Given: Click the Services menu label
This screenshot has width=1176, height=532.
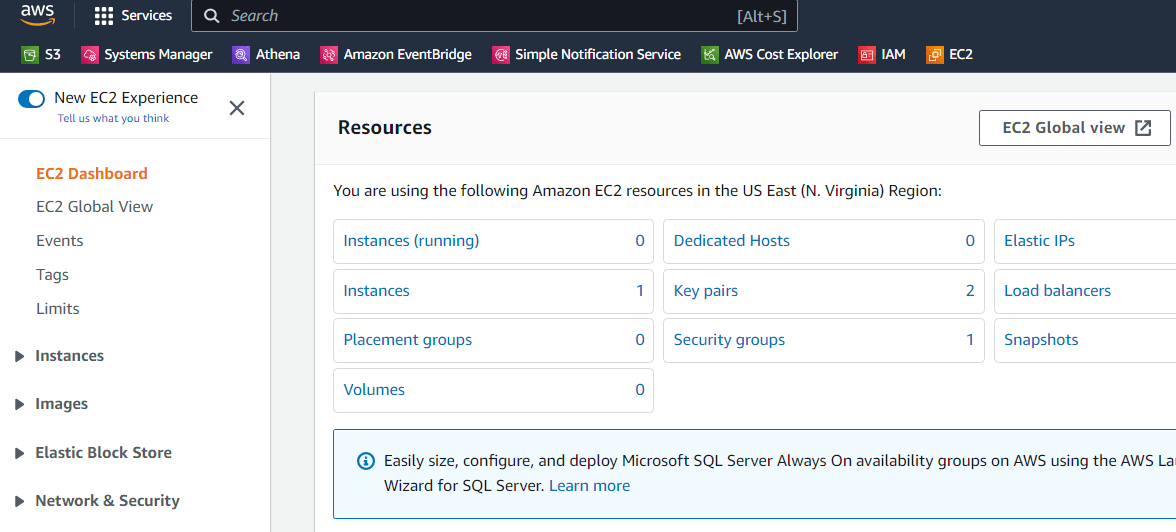Looking at the screenshot, I should pos(147,16).
